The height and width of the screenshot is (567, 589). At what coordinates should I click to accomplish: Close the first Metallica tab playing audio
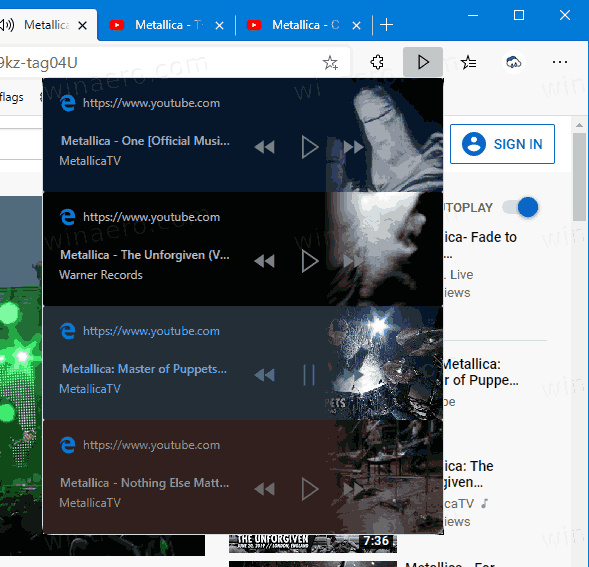point(82,26)
